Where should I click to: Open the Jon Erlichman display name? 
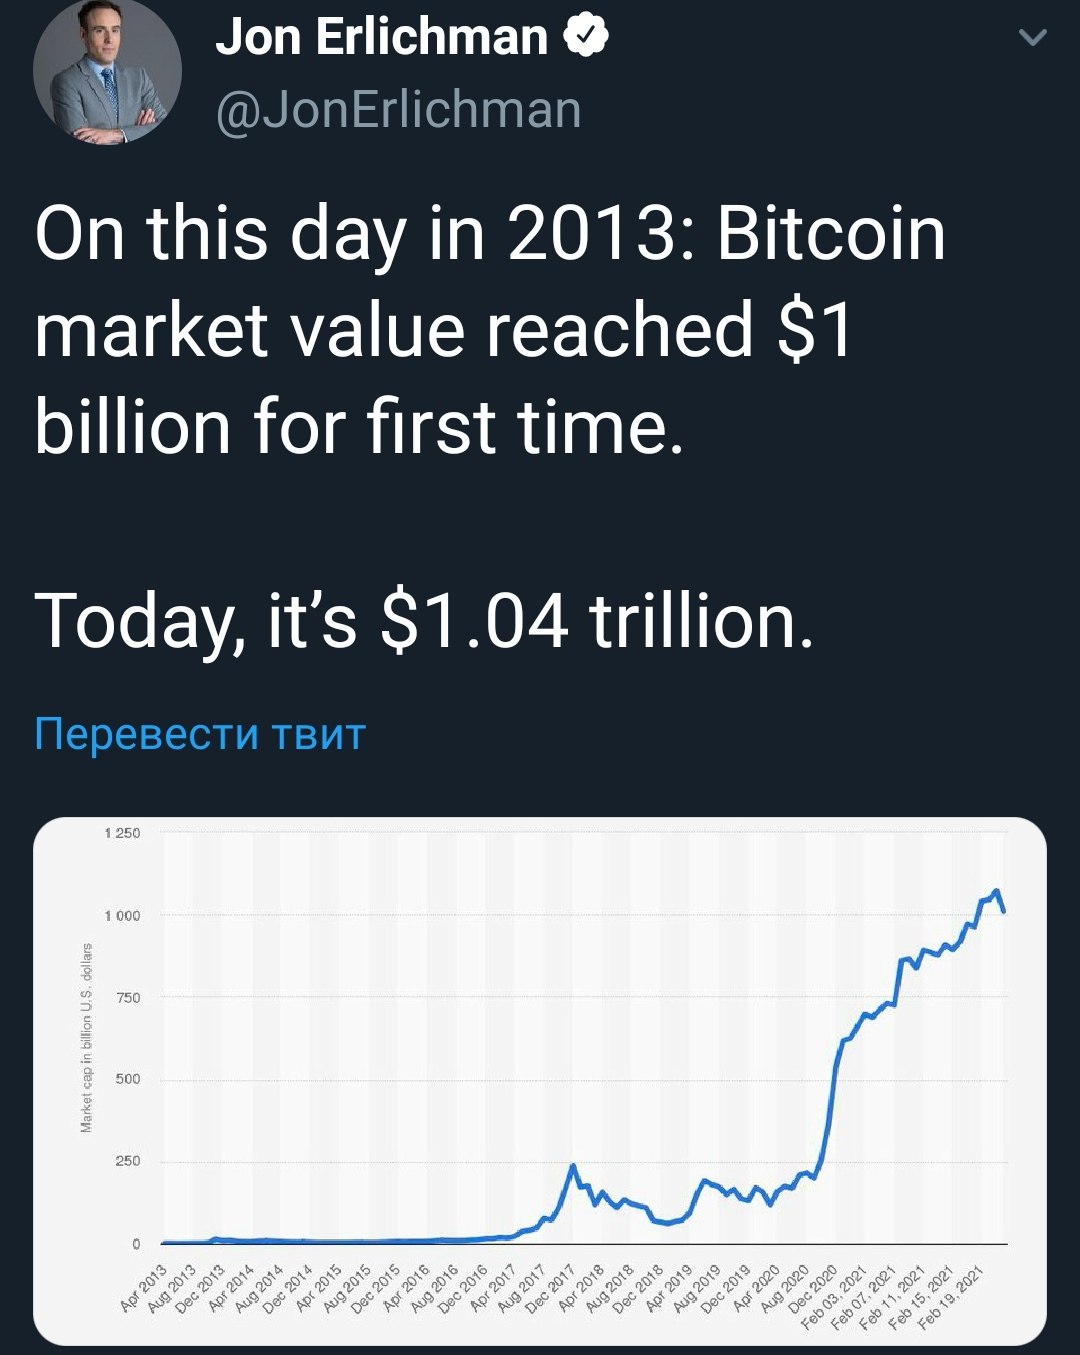click(x=381, y=37)
